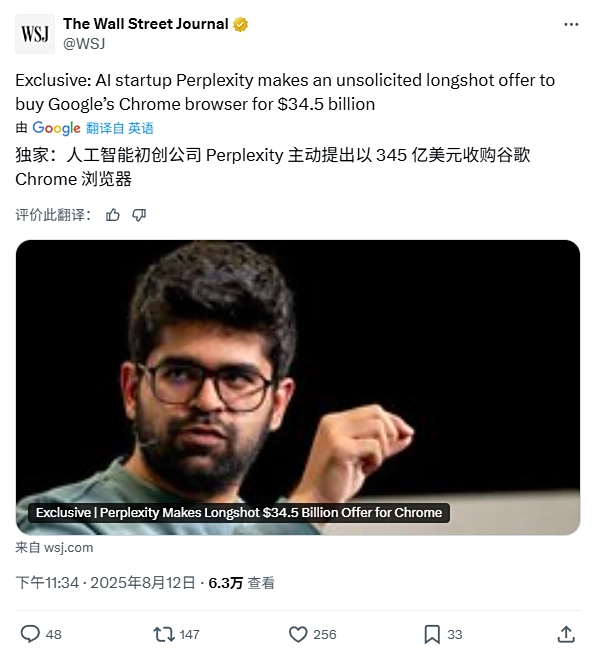This screenshot has width=595, height=652.
Task: Click the timestamp 下午11:34 · 2025年8月12日
Action: pos(105,583)
